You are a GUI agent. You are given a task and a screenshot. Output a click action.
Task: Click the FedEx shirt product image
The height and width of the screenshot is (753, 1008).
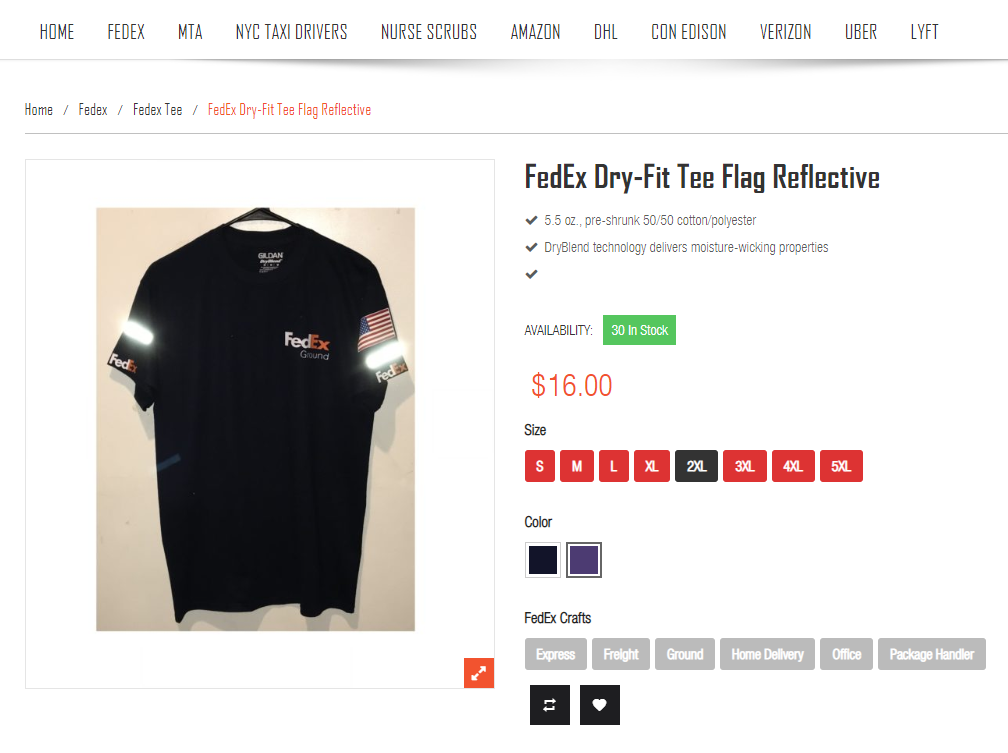coord(255,419)
